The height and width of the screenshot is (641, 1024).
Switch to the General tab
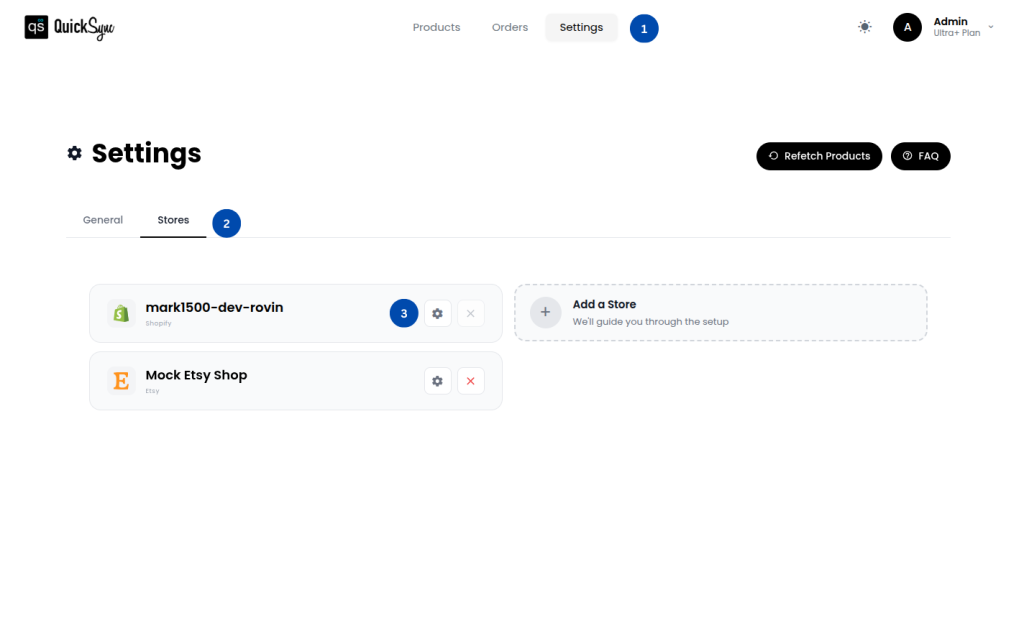(x=103, y=220)
